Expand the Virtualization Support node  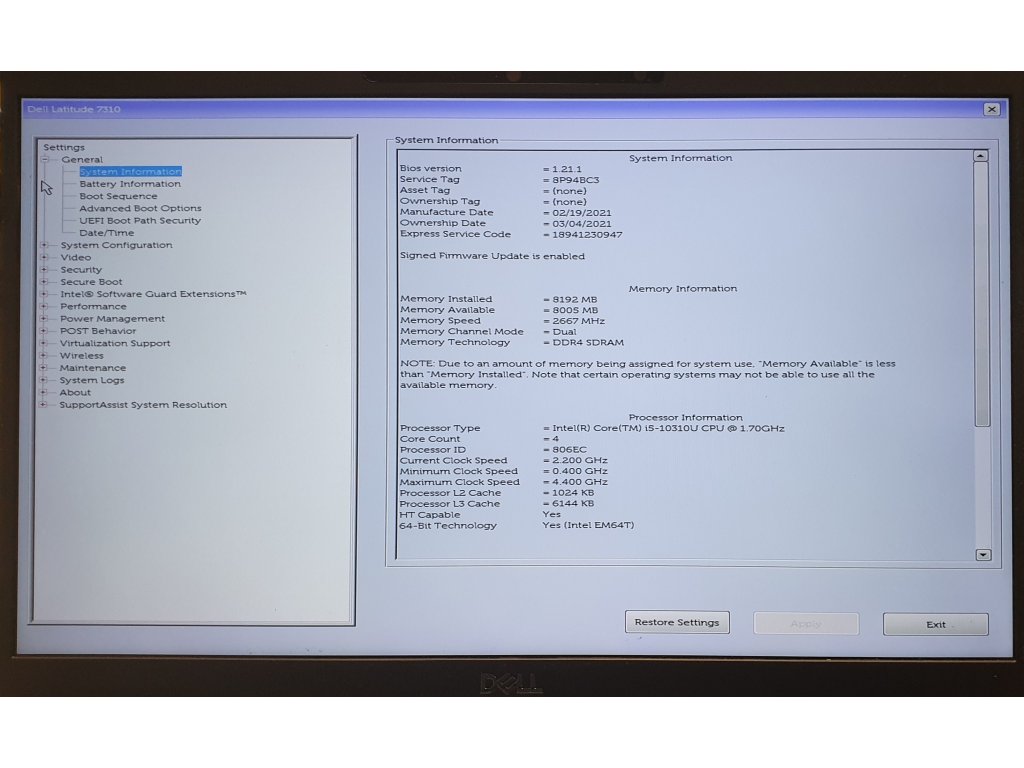(44, 343)
